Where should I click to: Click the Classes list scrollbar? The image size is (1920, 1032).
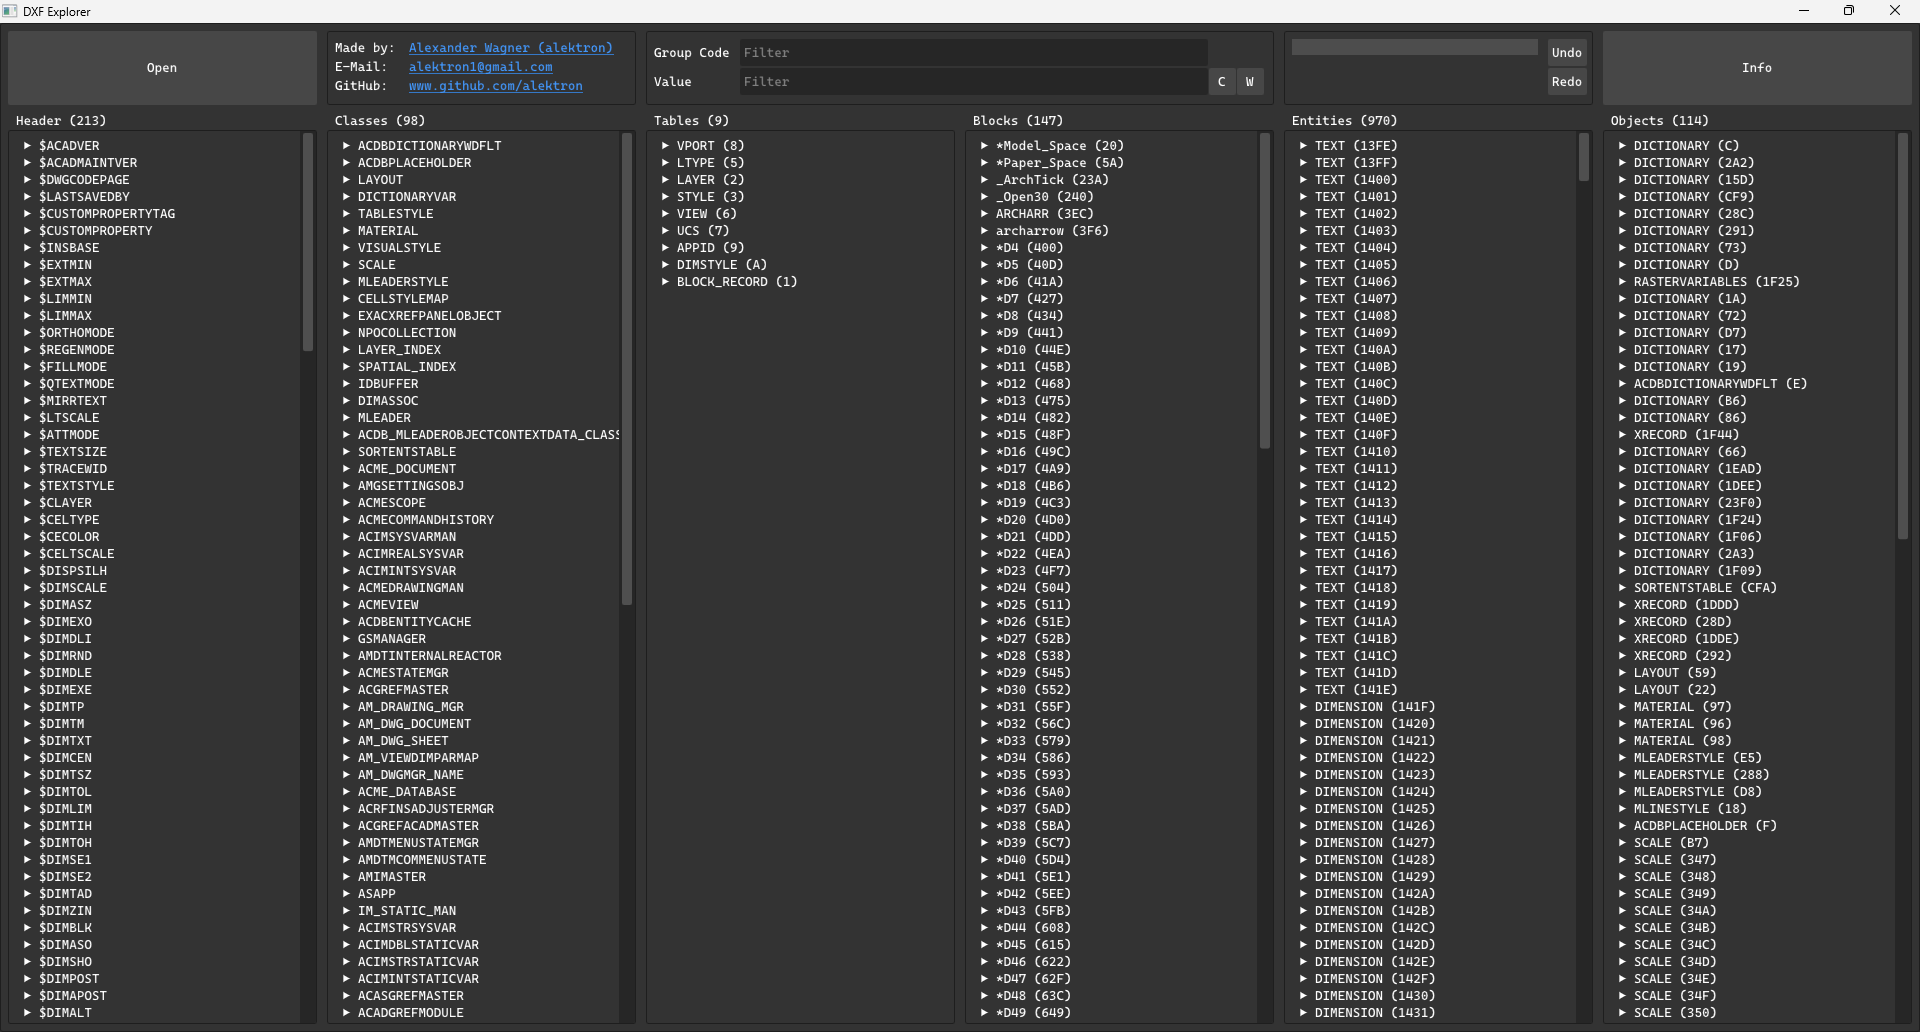(627, 369)
